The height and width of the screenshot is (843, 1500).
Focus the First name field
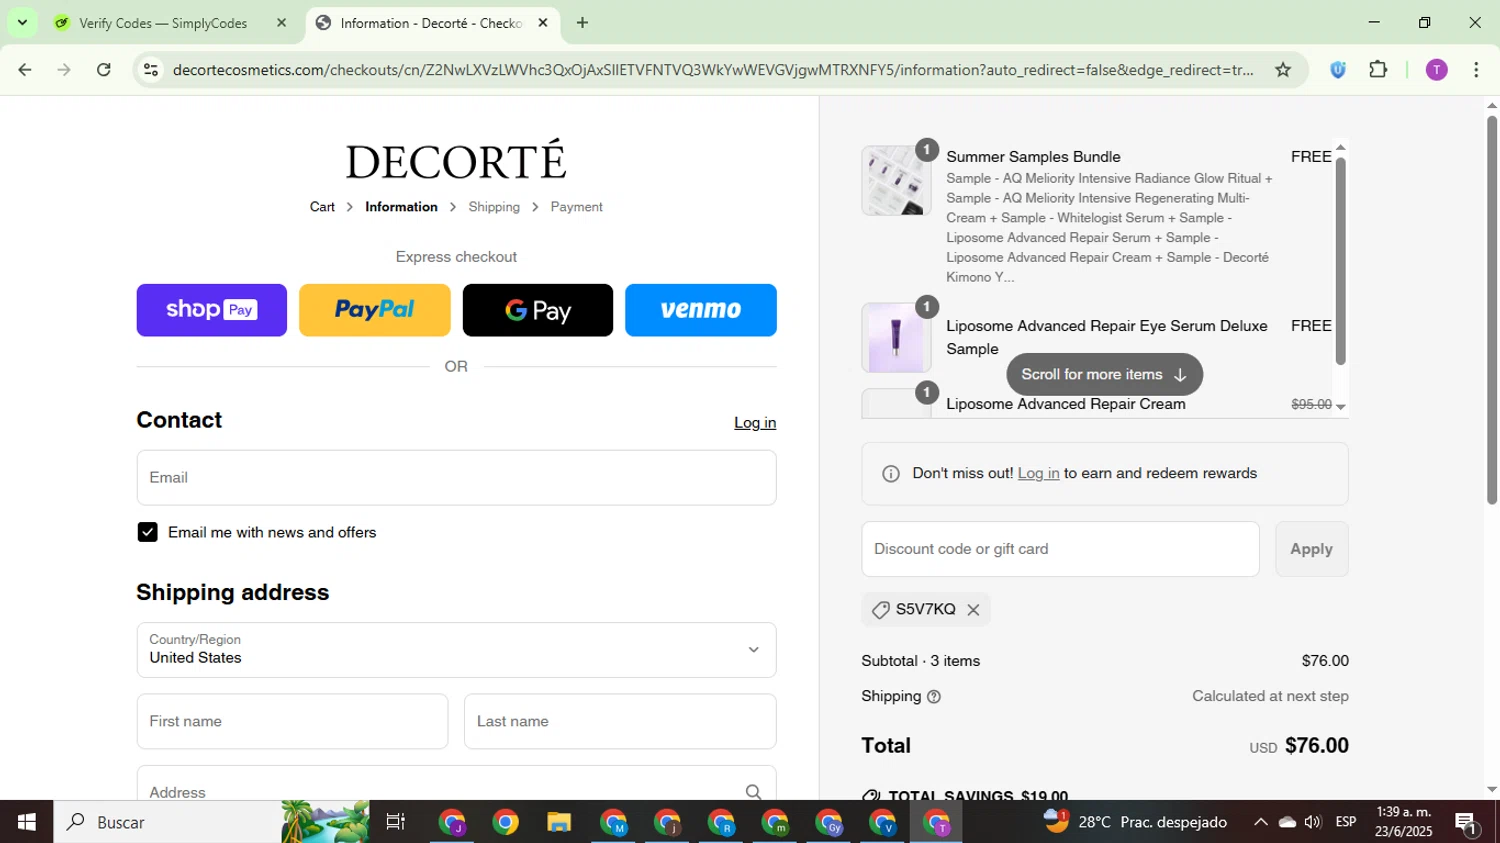pos(292,721)
